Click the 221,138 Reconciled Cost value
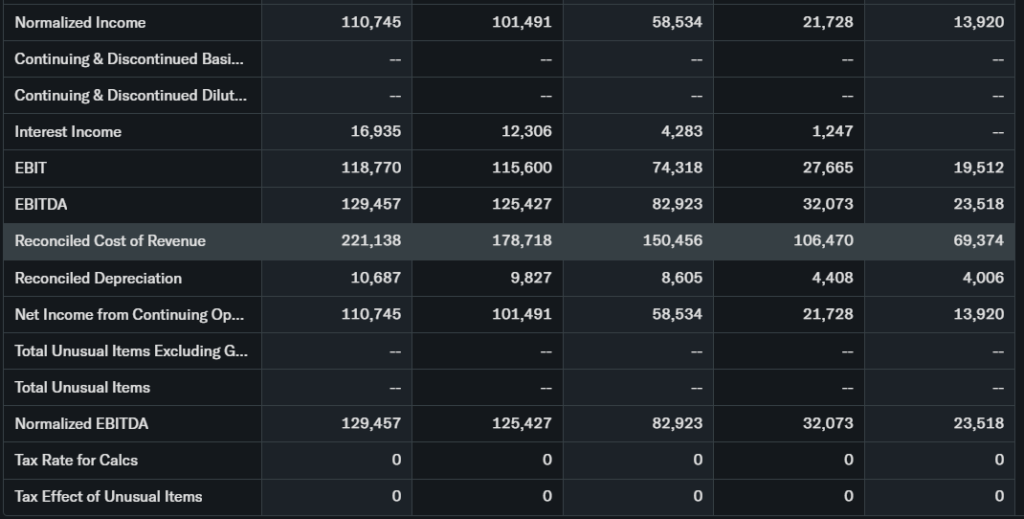 371,241
